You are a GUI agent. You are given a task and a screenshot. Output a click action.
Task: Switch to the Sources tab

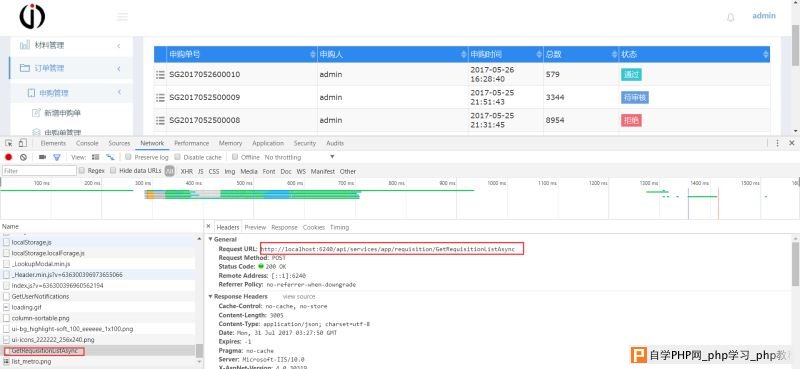click(x=119, y=143)
